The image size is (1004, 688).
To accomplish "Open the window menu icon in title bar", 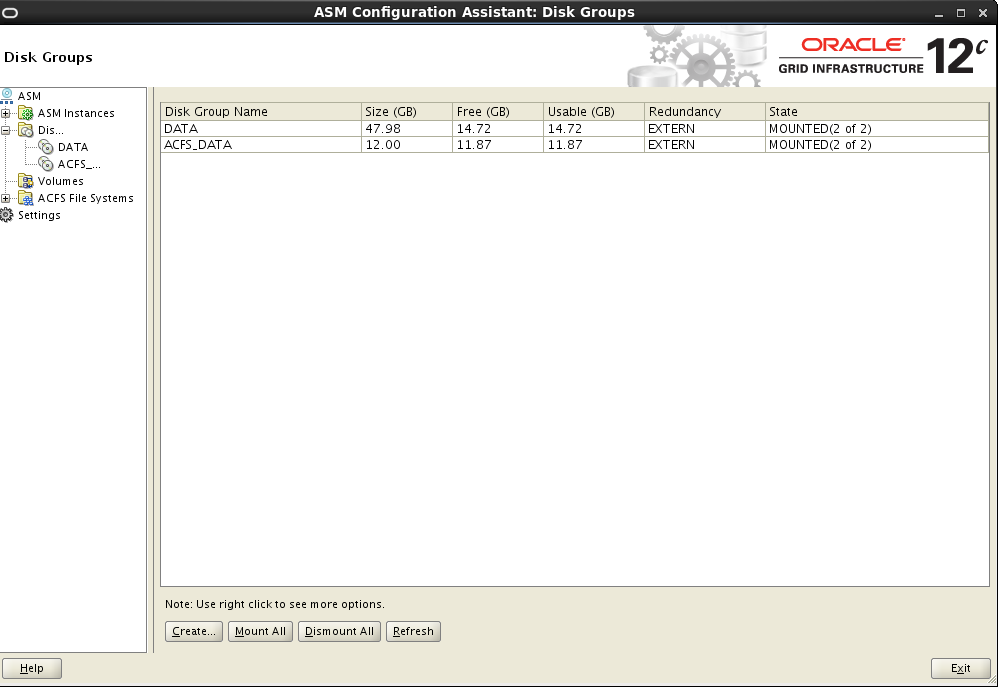I will click(10, 12).
